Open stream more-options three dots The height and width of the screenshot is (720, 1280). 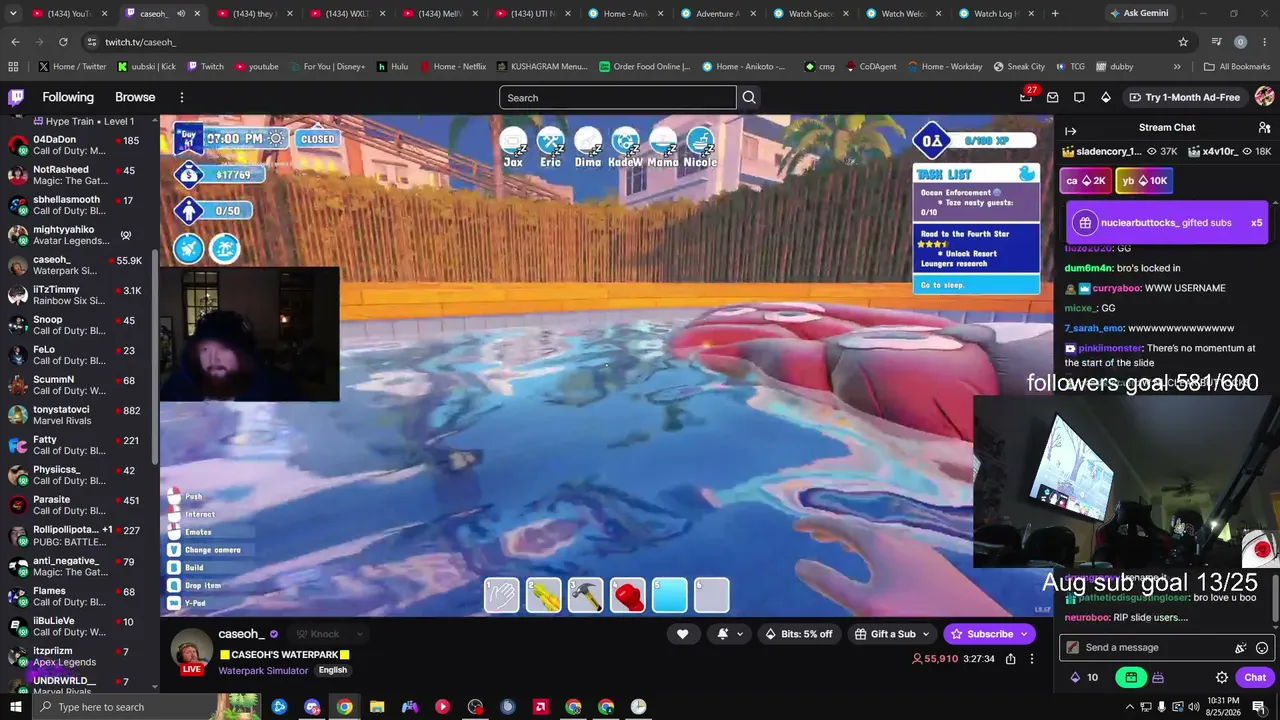[1032, 659]
